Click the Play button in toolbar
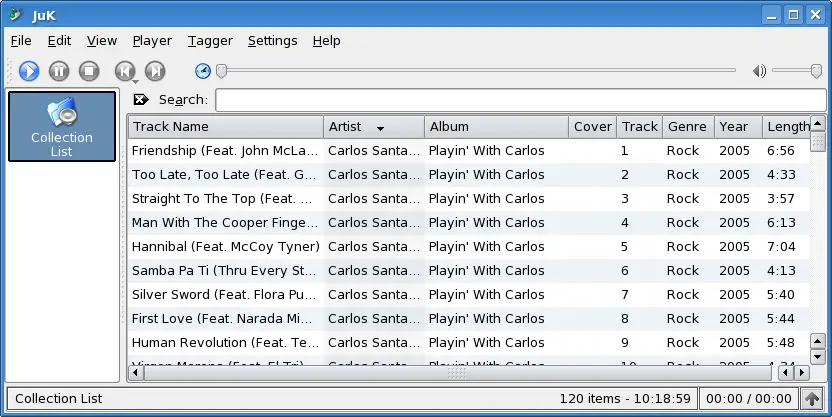This screenshot has width=832, height=417. click(x=28, y=71)
